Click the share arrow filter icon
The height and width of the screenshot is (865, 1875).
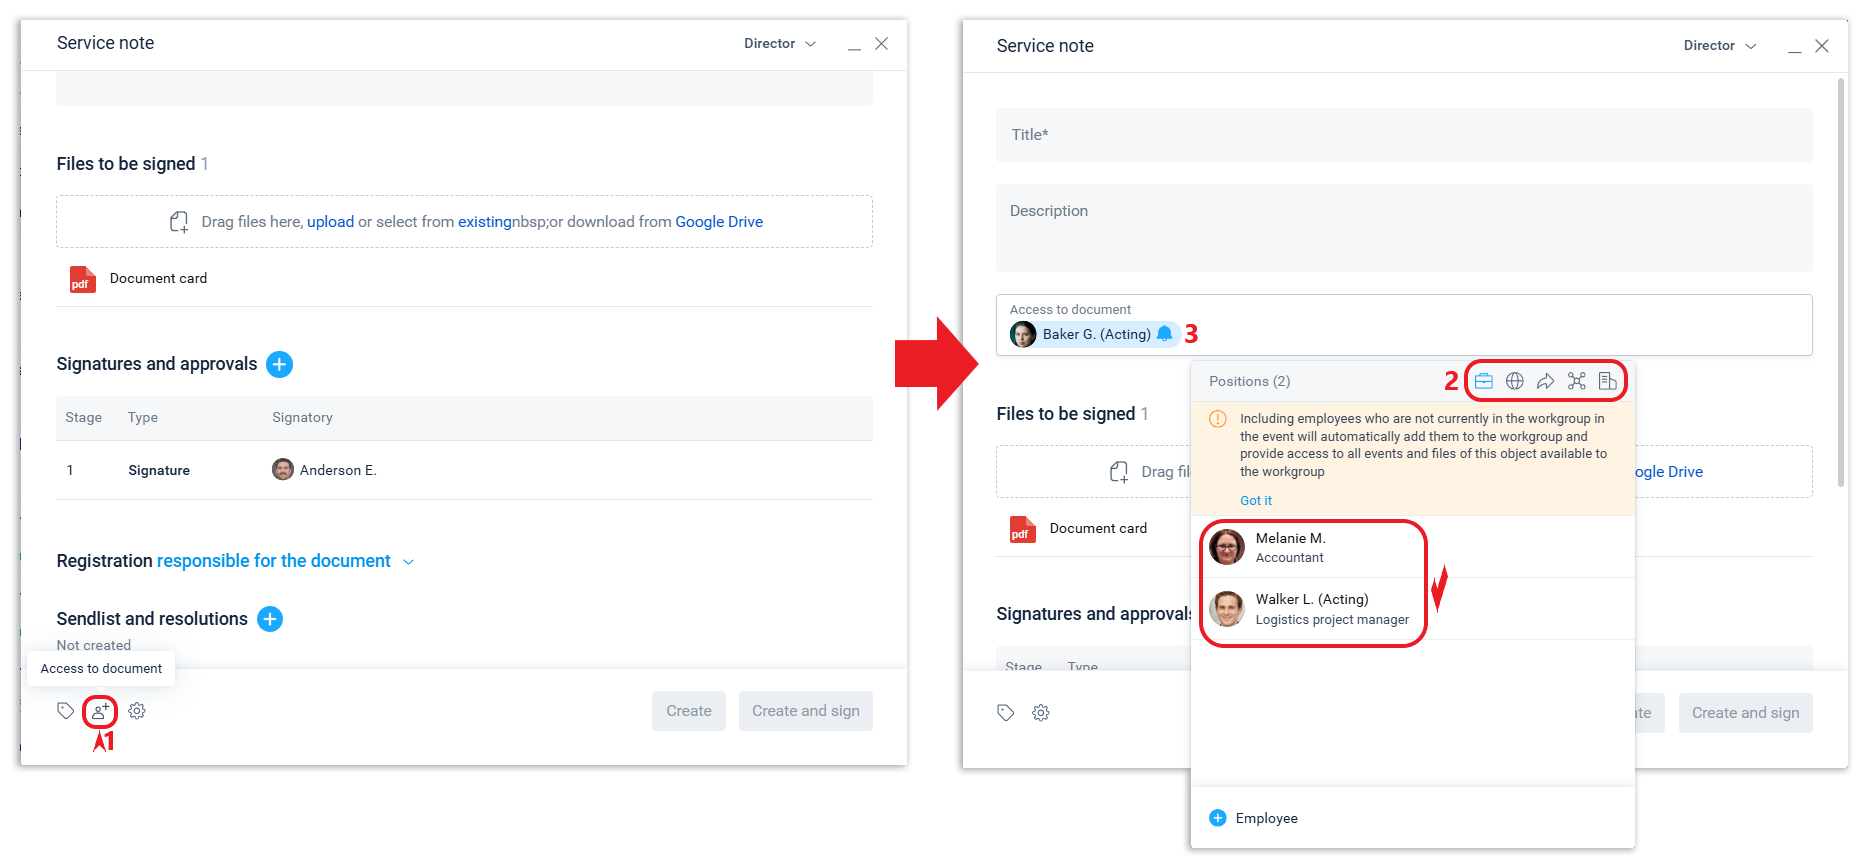tap(1545, 381)
